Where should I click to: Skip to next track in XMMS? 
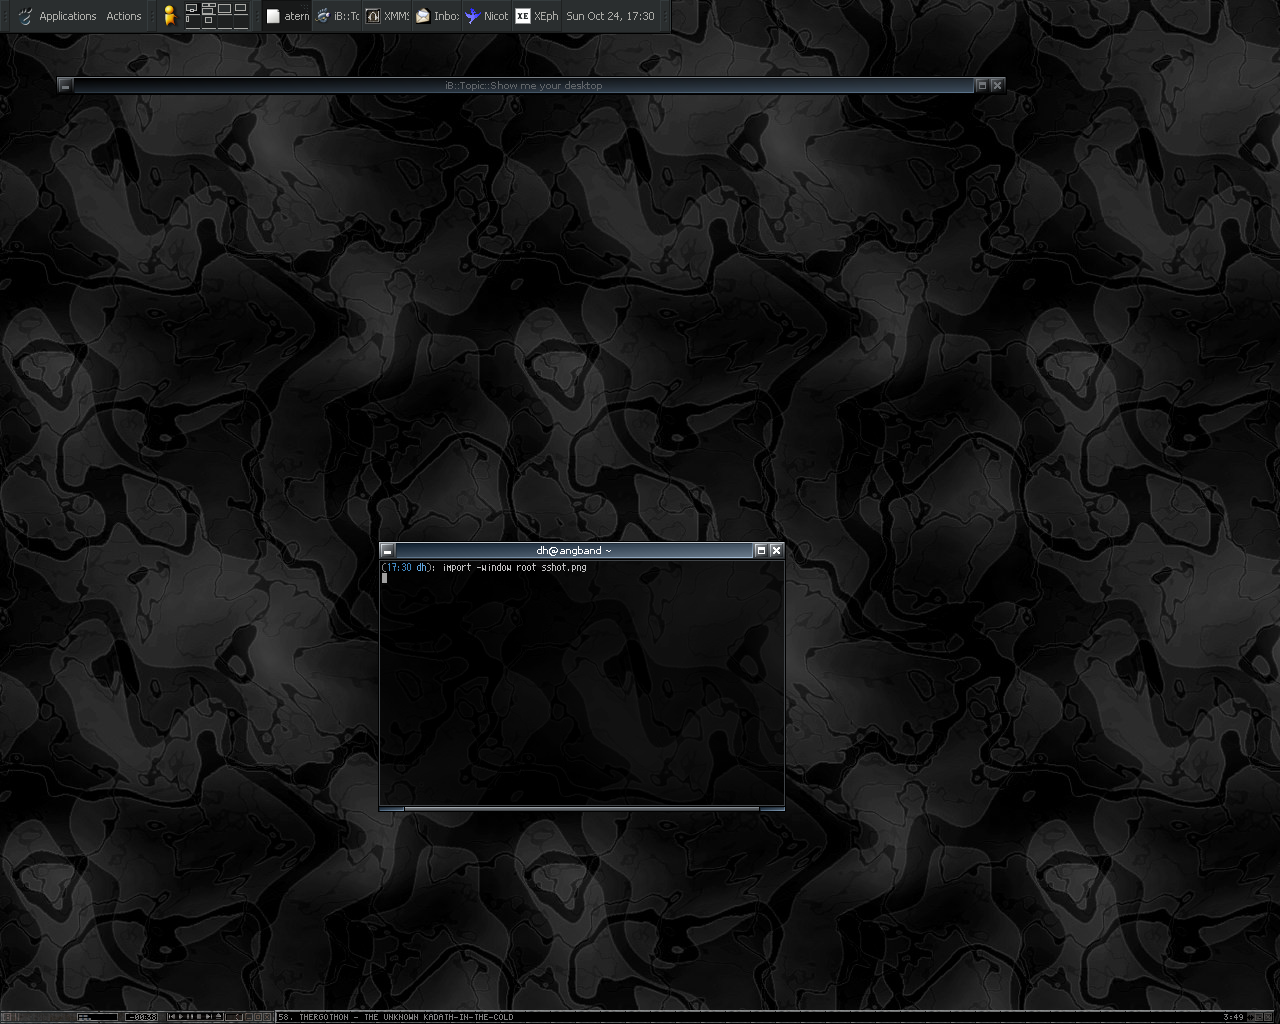click(209, 1017)
